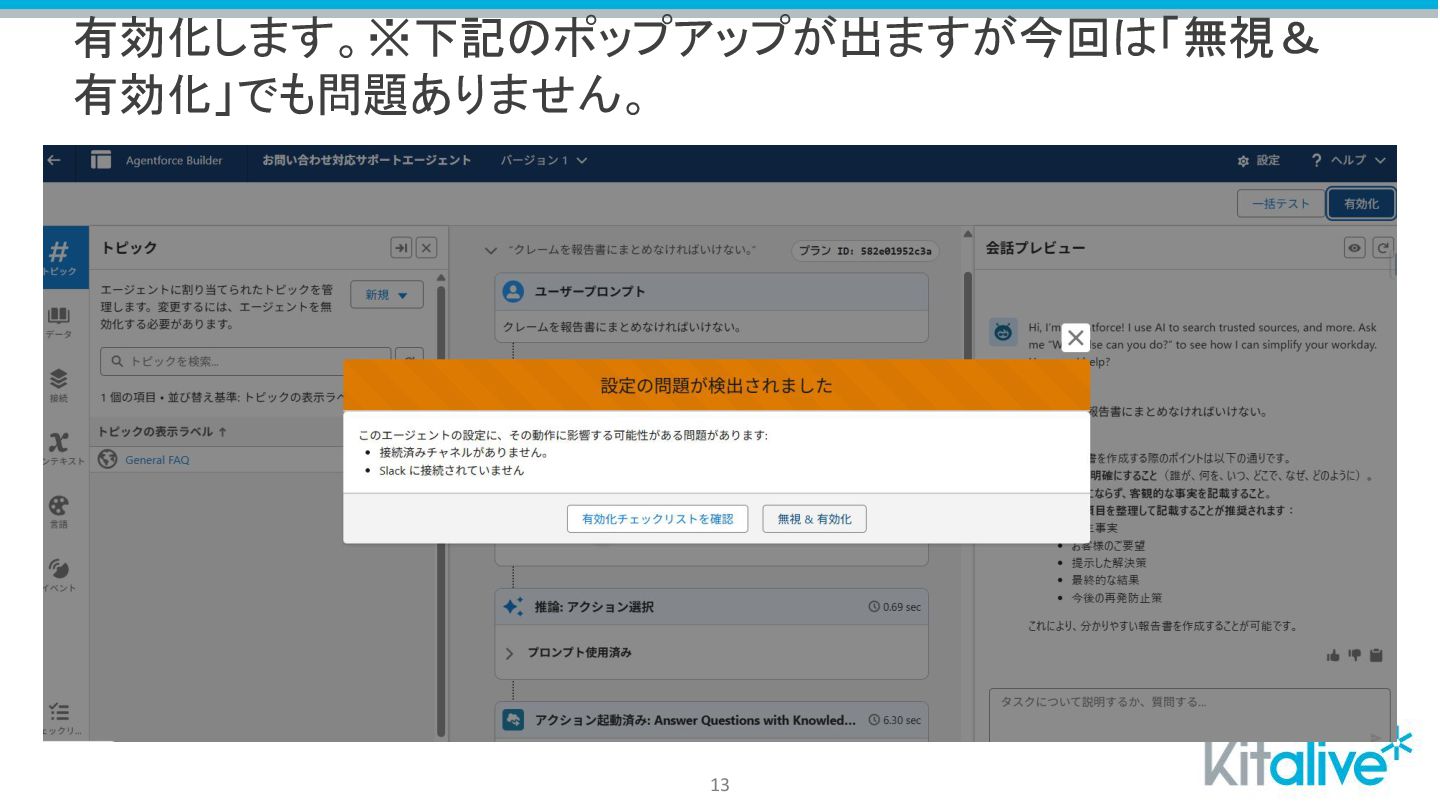Click the ユーザープロンプト person icon
Viewport: 1440px width, 810px height.
(513, 291)
